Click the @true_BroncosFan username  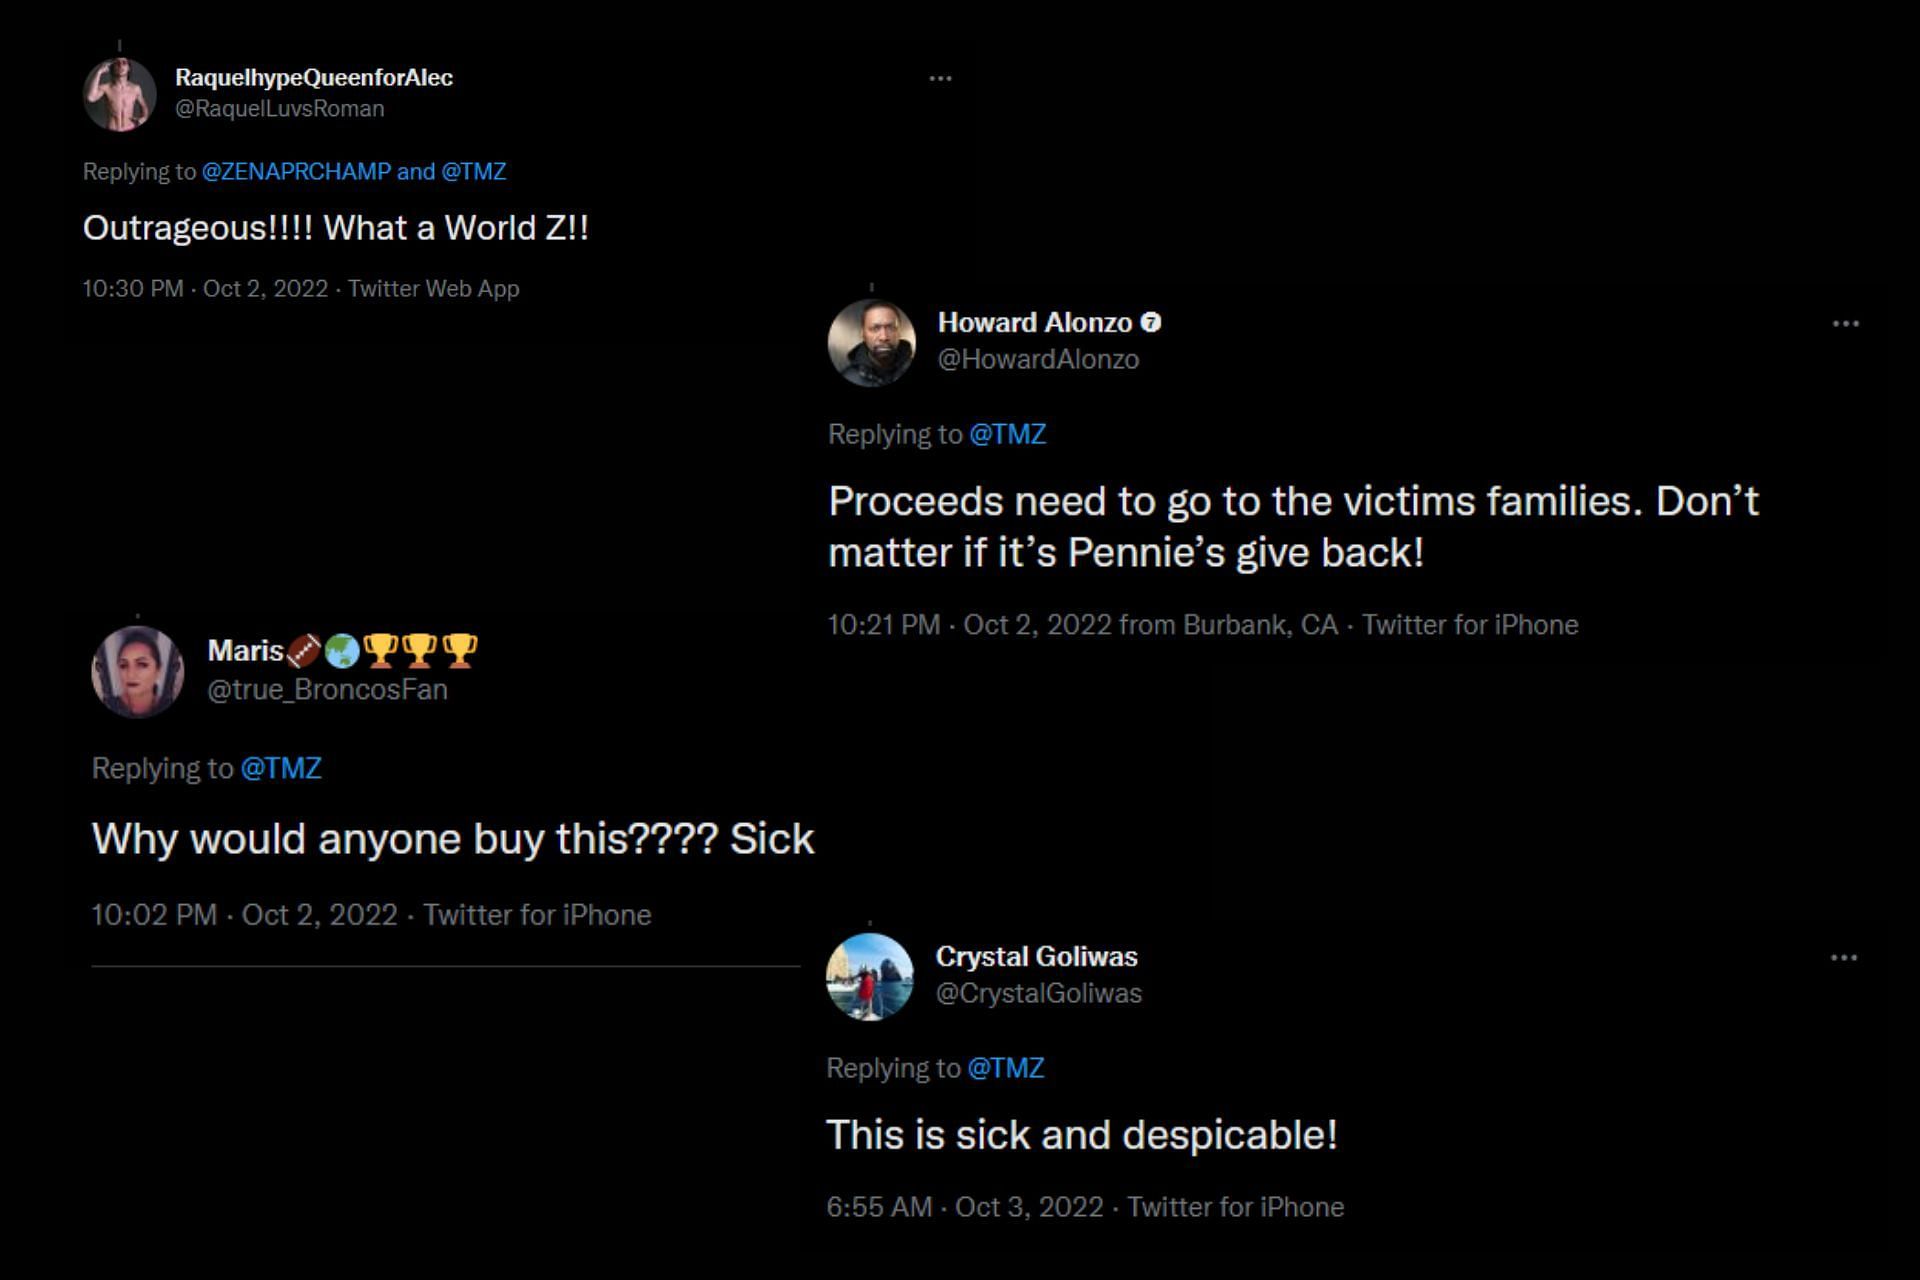[327, 690]
